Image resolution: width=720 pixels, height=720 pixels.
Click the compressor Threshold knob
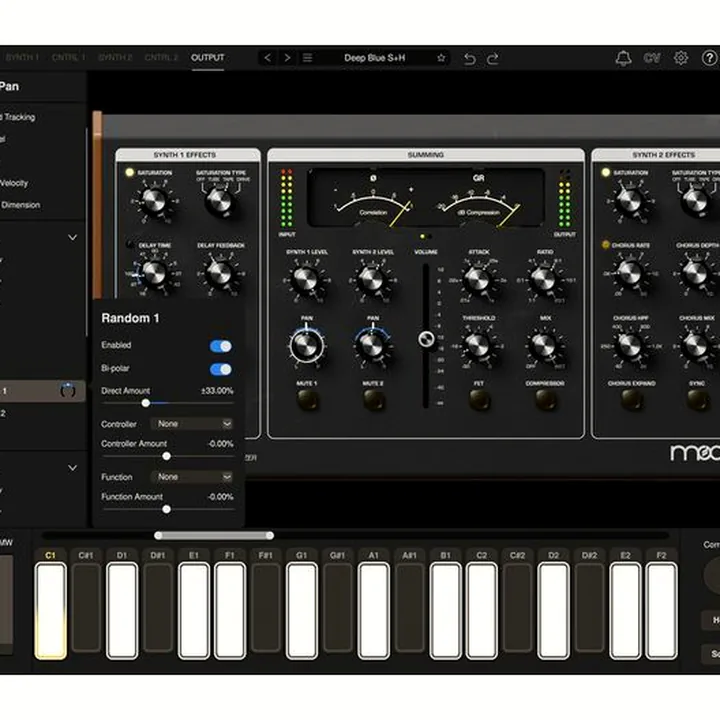478,345
